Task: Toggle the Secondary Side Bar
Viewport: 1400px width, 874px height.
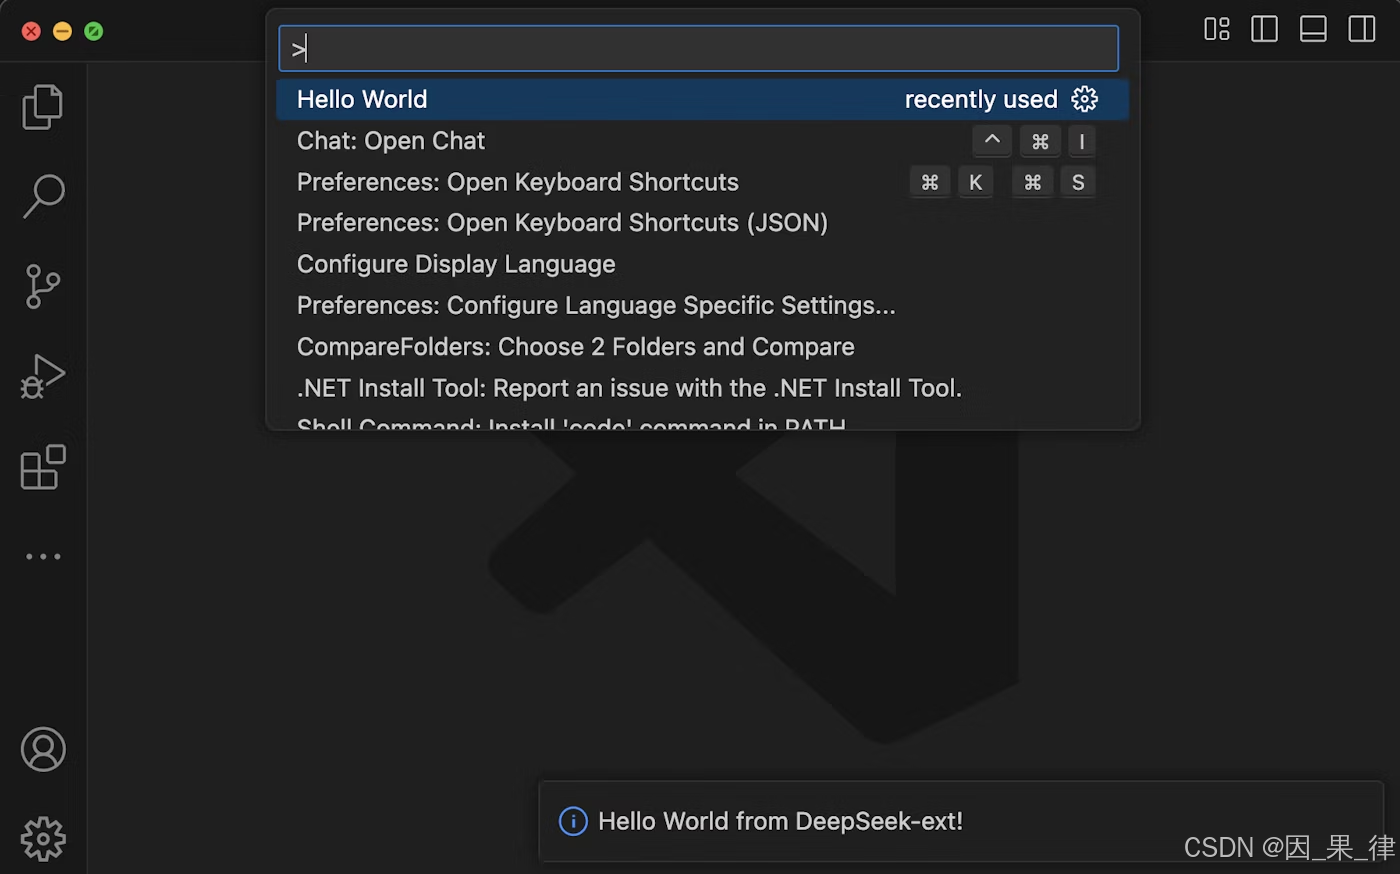Action: [1362, 29]
